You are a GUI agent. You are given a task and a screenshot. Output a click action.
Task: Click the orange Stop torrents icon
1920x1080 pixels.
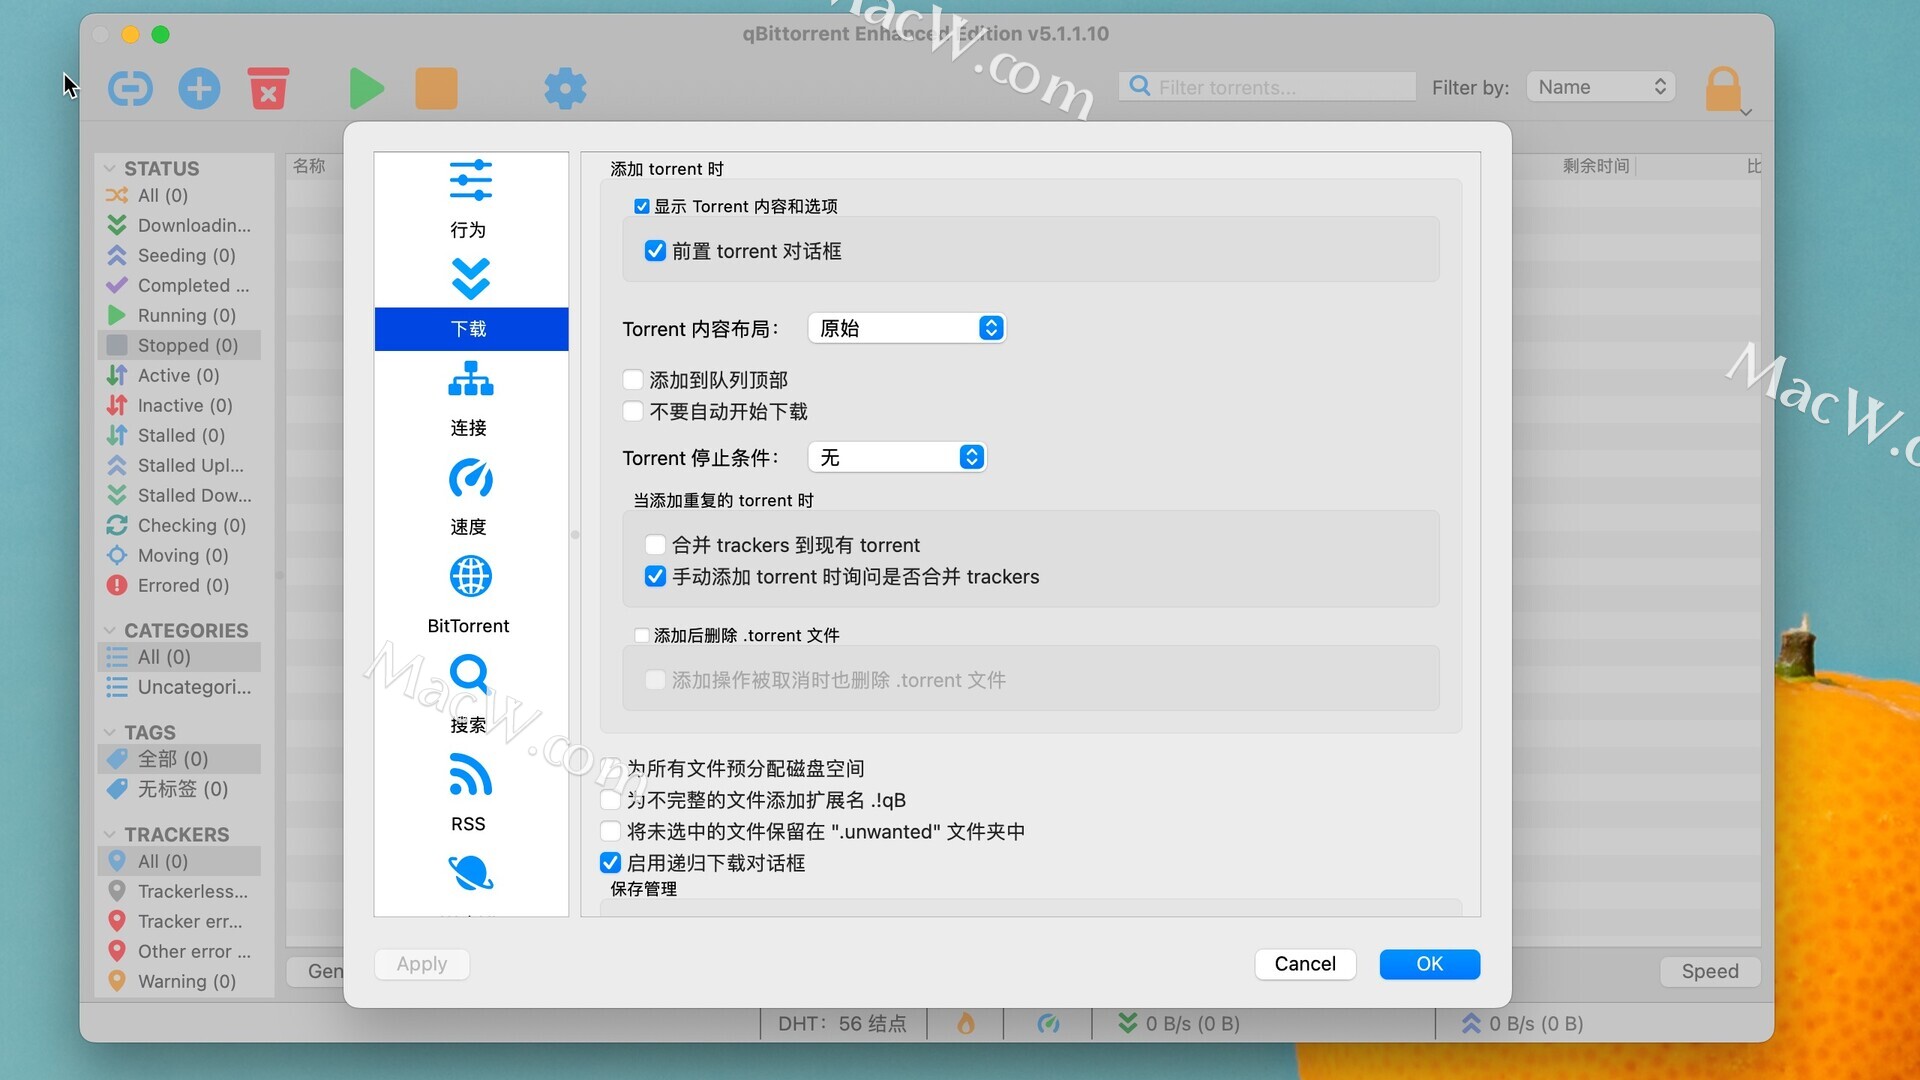coord(436,88)
